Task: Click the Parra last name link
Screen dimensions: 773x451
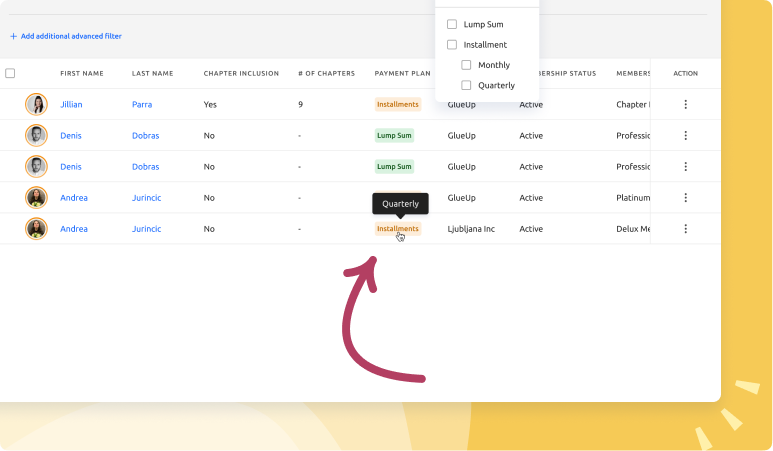Action: 142,104
